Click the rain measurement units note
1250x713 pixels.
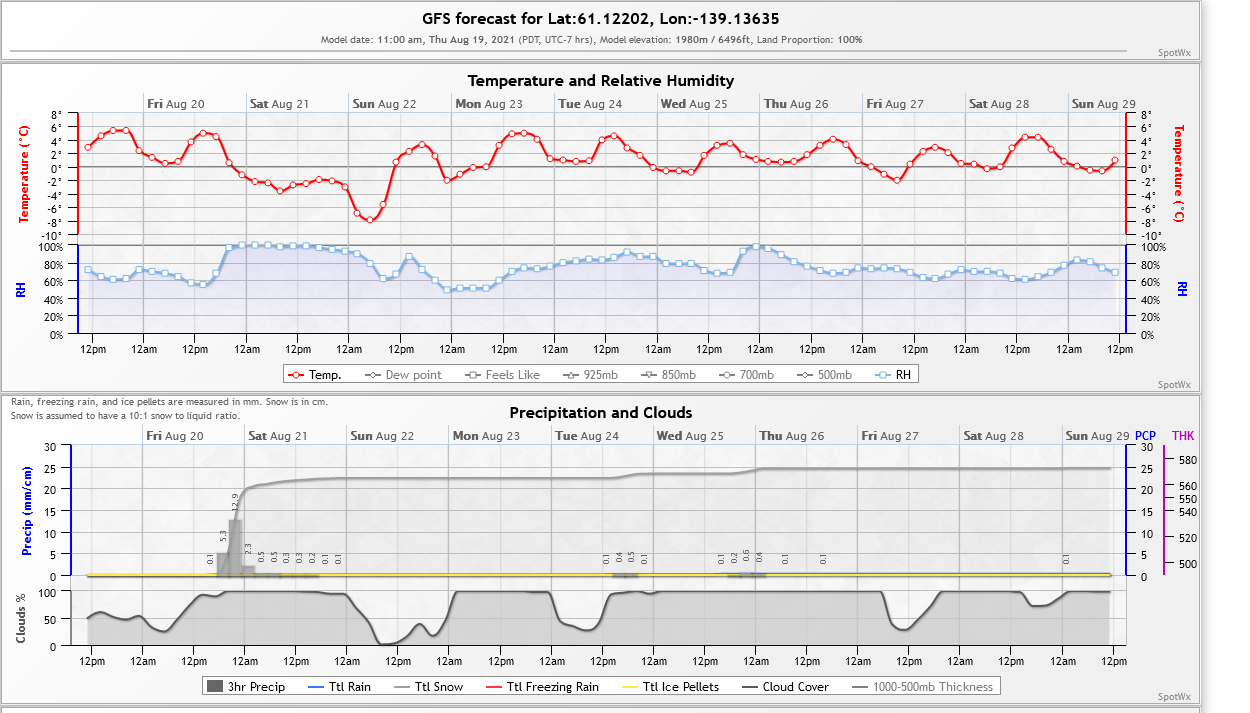[x=169, y=402]
